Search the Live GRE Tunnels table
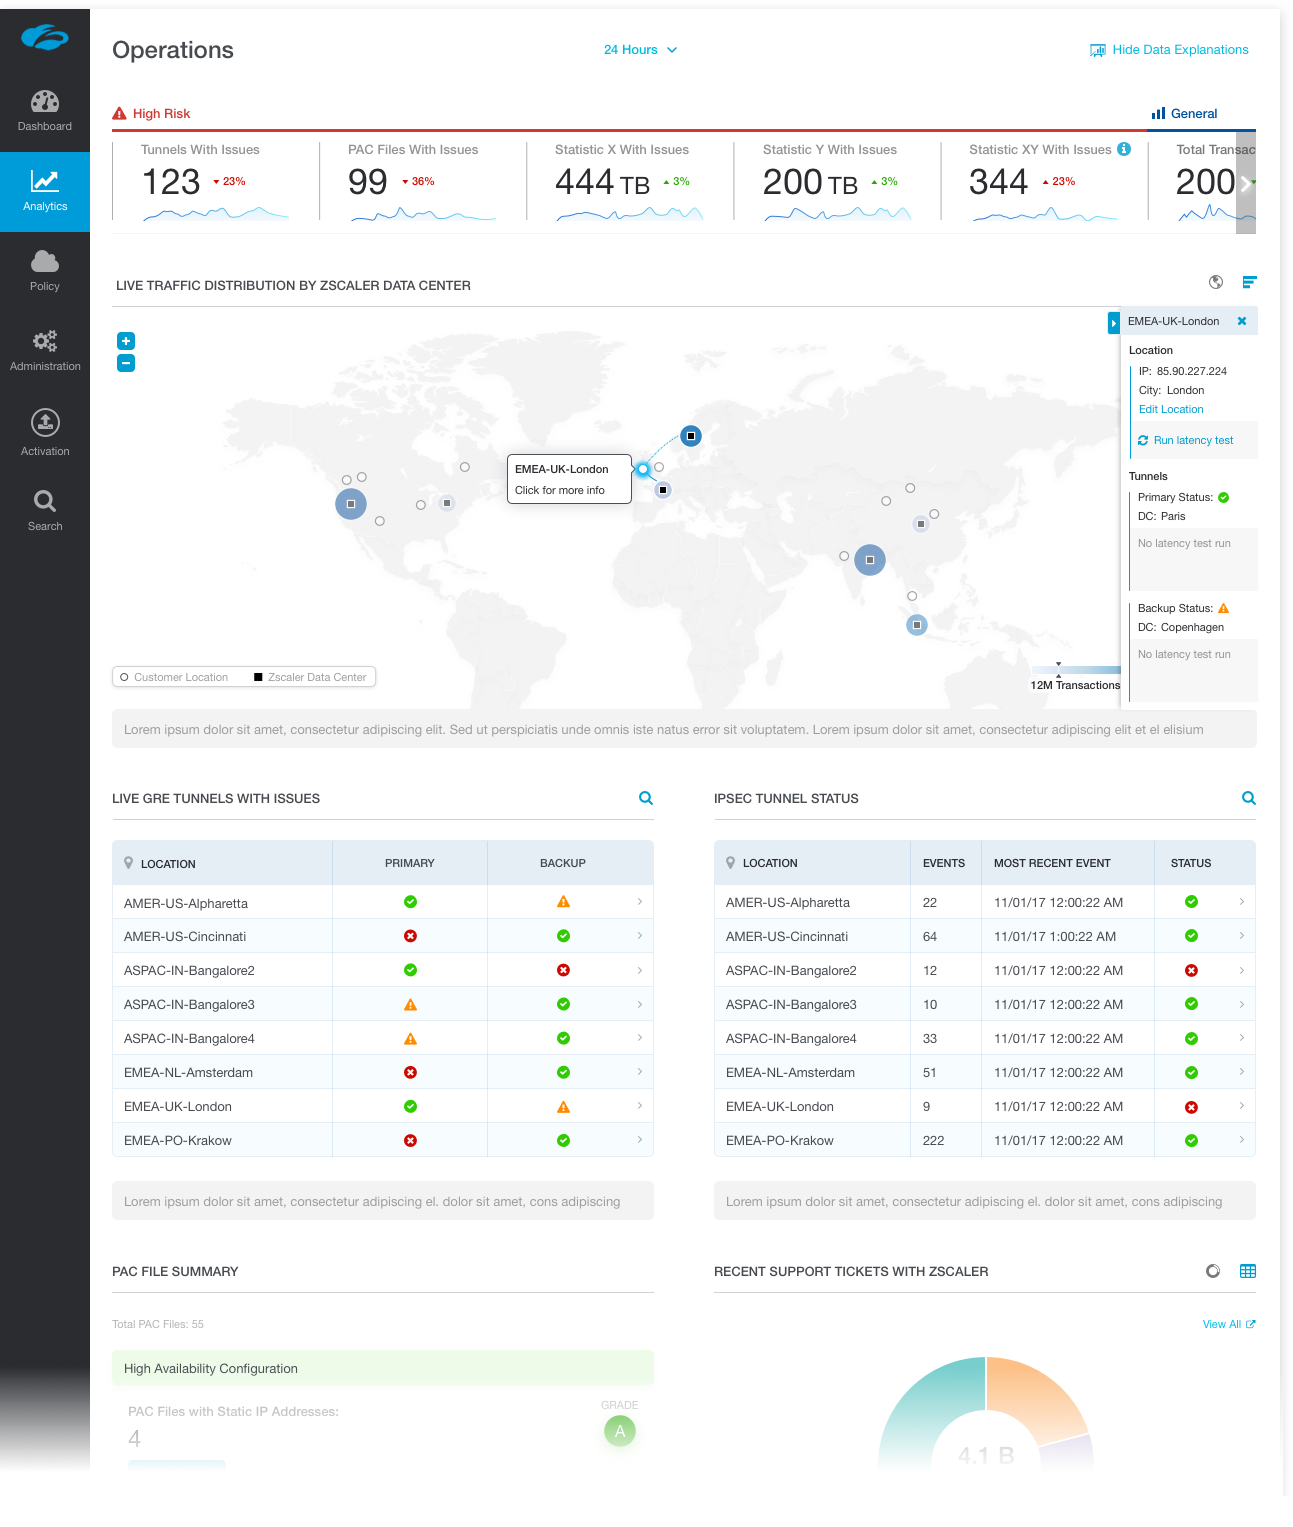This screenshot has width=1293, height=1527. 646,798
